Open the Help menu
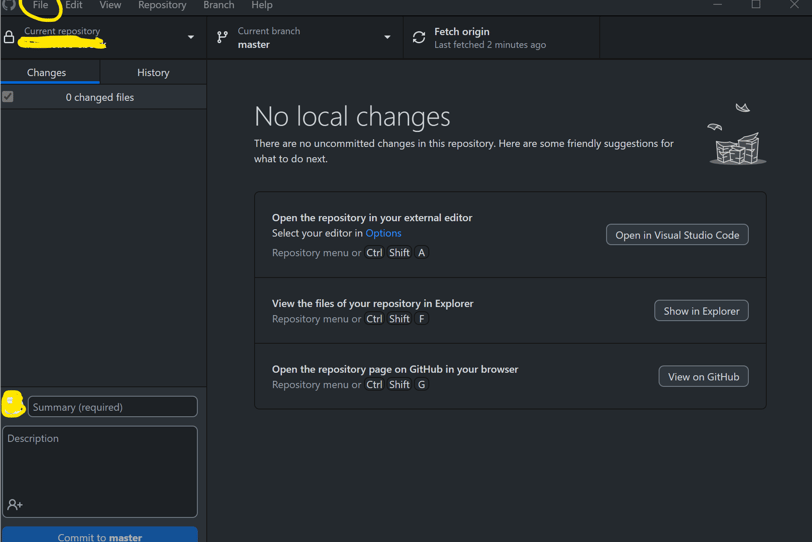Screen dimensions: 812x542 coord(262,5)
